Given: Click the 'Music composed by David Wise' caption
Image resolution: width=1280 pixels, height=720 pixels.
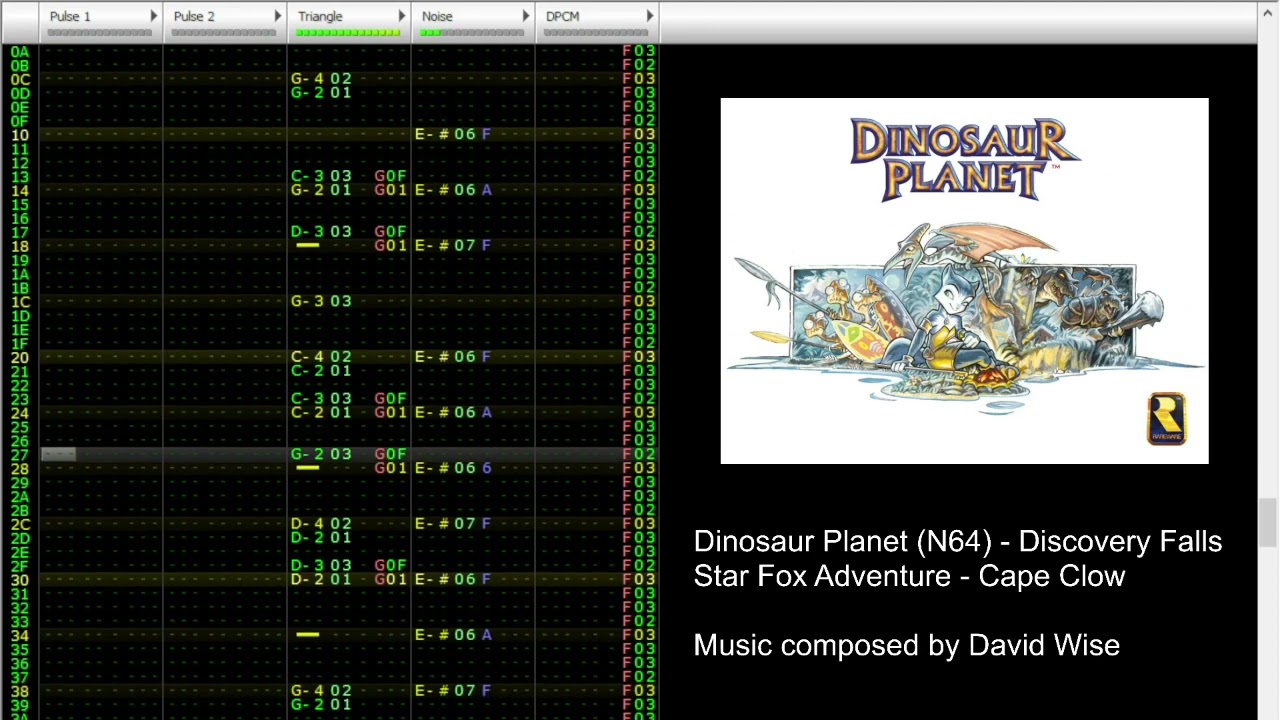Looking at the screenshot, I should (x=907, y=646).
